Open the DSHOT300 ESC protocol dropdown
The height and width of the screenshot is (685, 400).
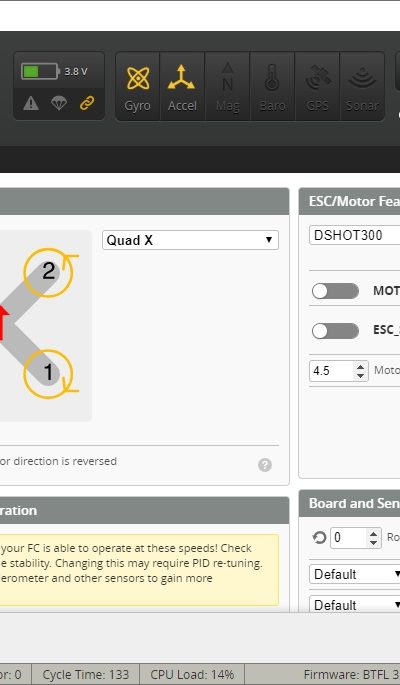(355, 235)
